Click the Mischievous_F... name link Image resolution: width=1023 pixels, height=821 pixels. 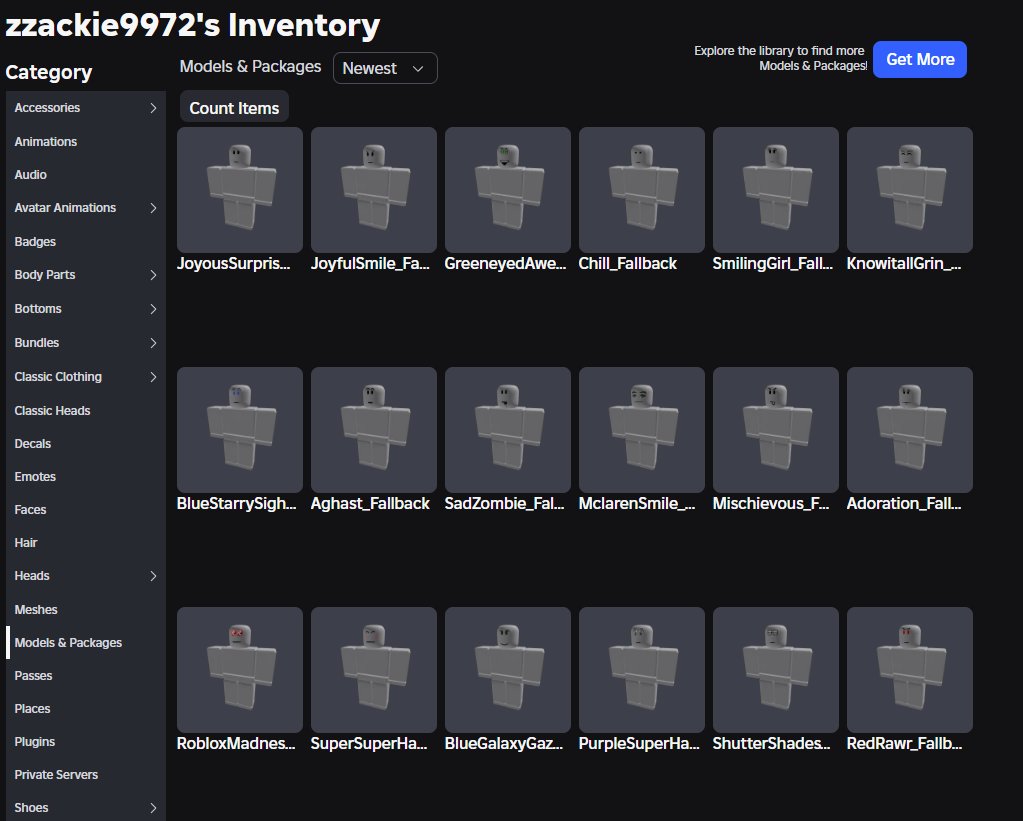(771, 504)
